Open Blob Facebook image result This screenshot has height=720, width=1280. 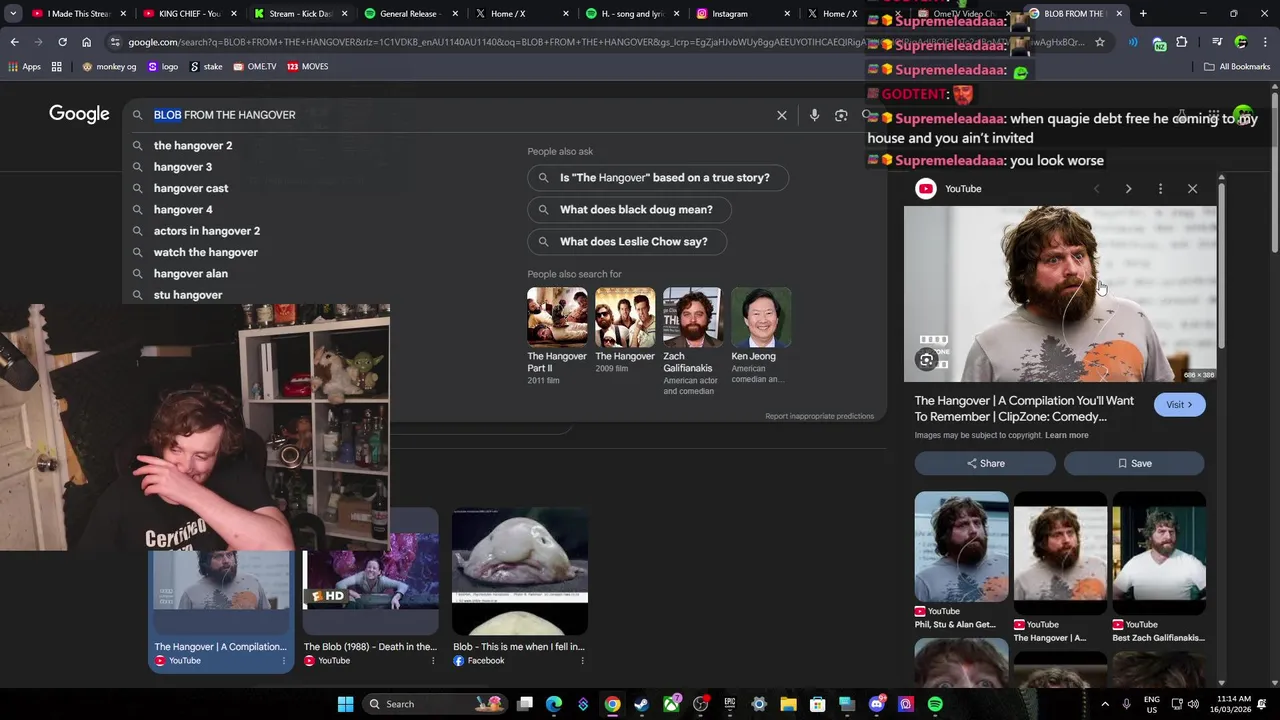click(519, 588)
